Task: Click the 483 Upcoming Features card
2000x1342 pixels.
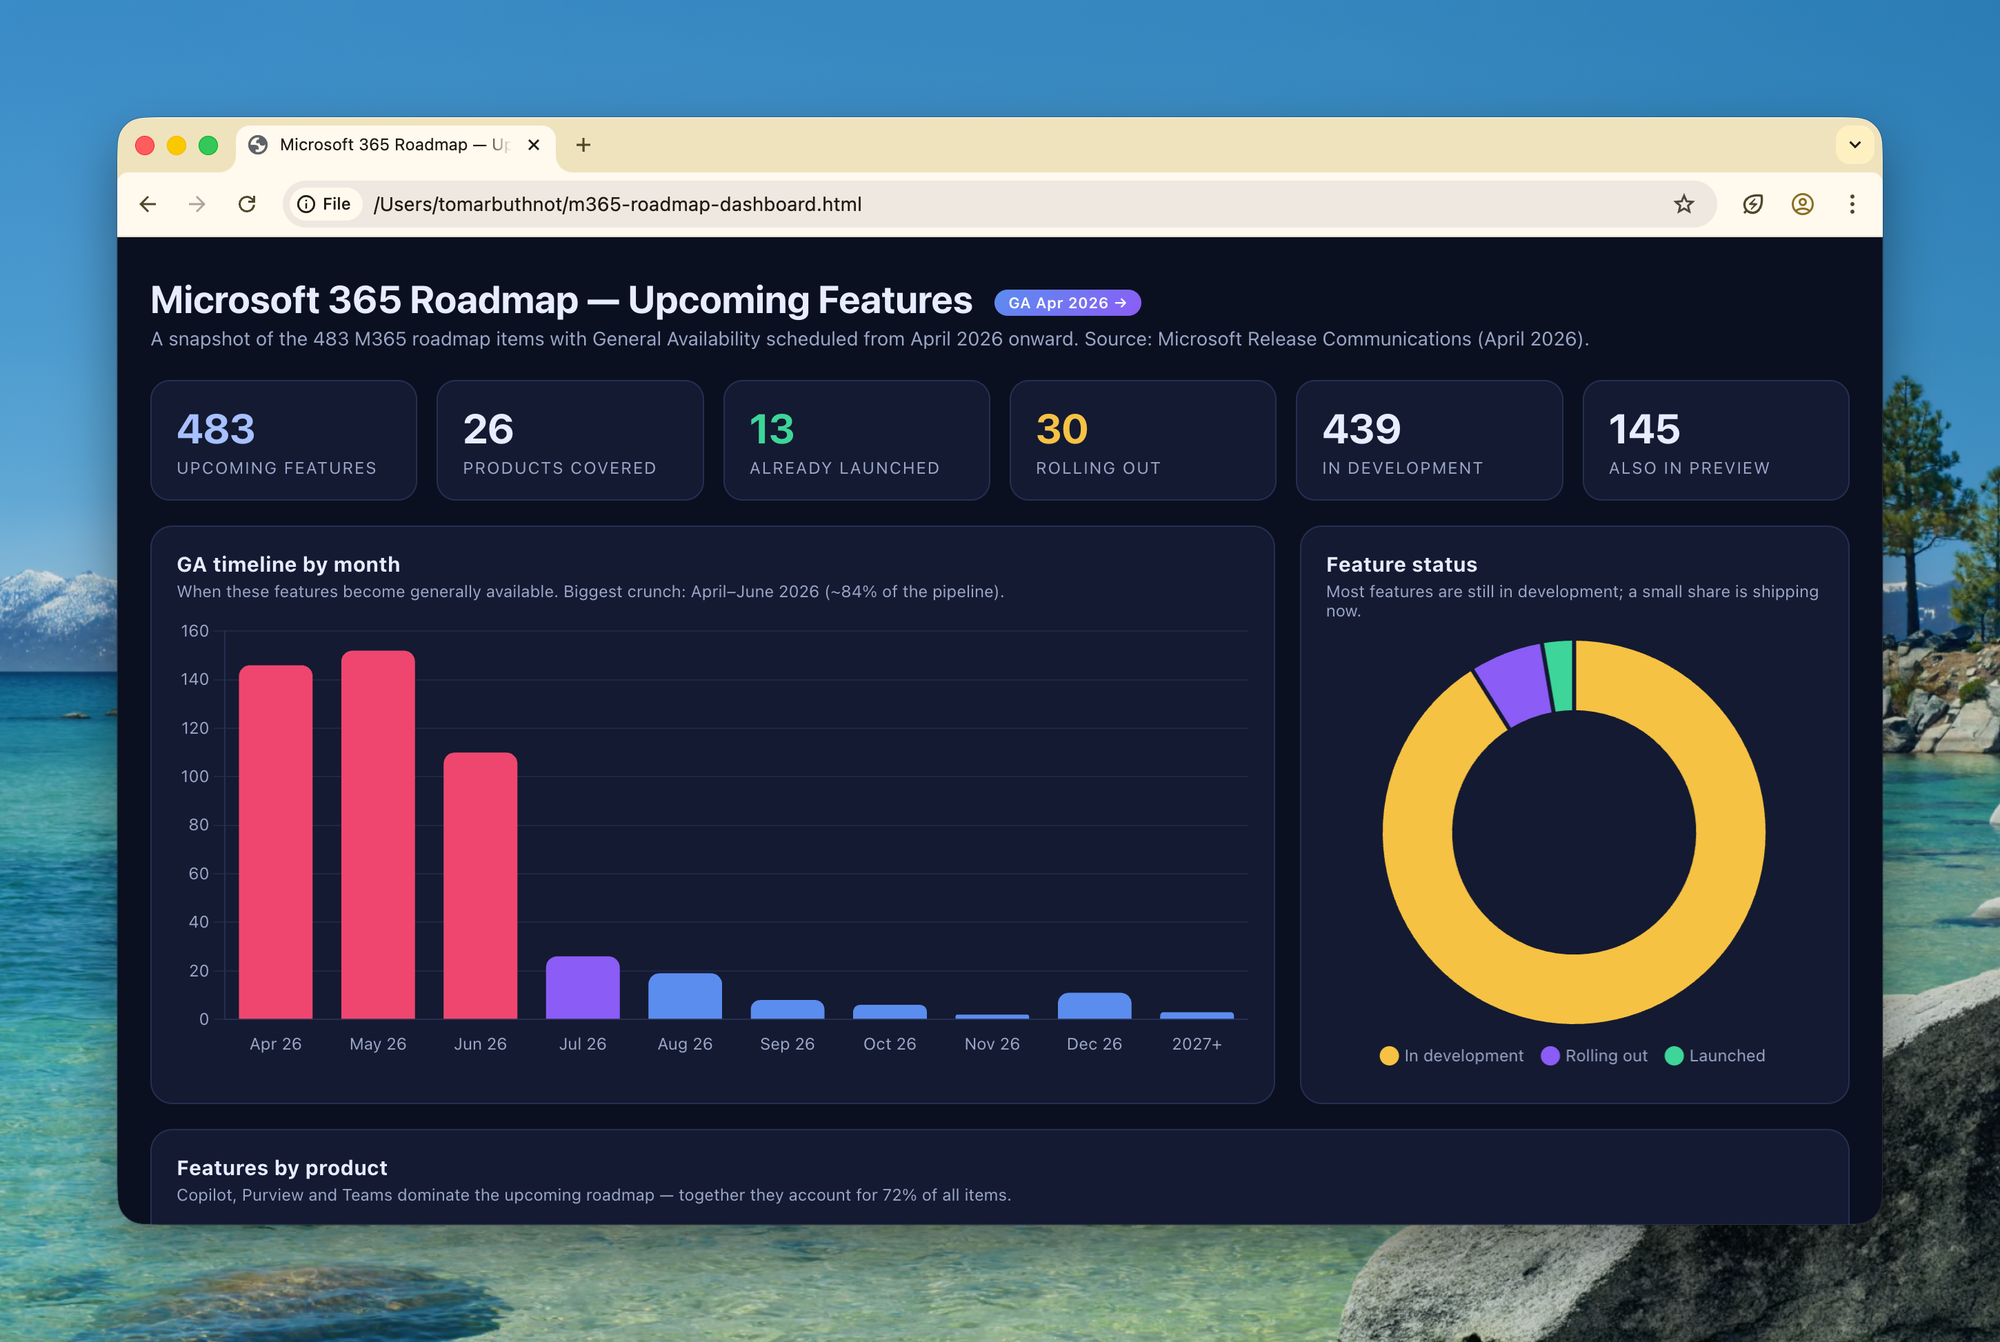Action: coord(283,440)
